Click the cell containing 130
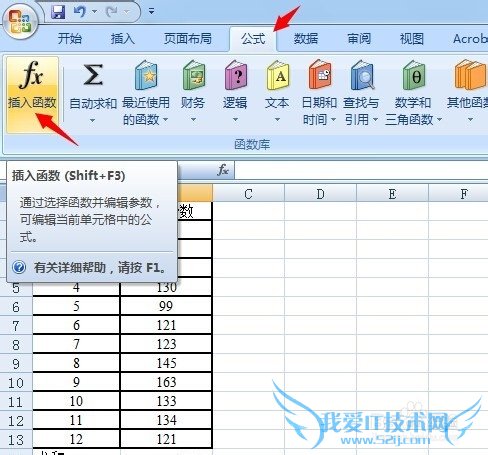 (166, 287)
